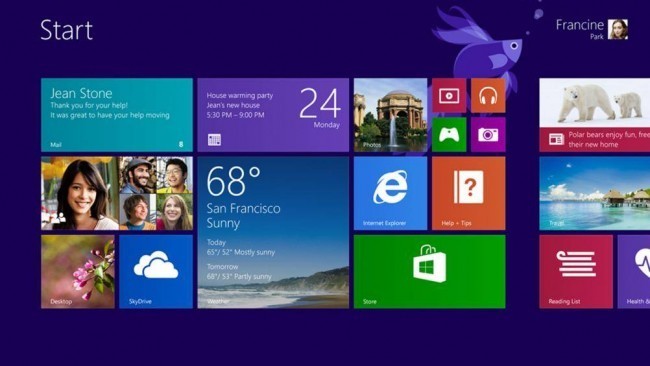Click the 68° temperature reading
The width and height of the screenshot is (650, 366).
233,181
